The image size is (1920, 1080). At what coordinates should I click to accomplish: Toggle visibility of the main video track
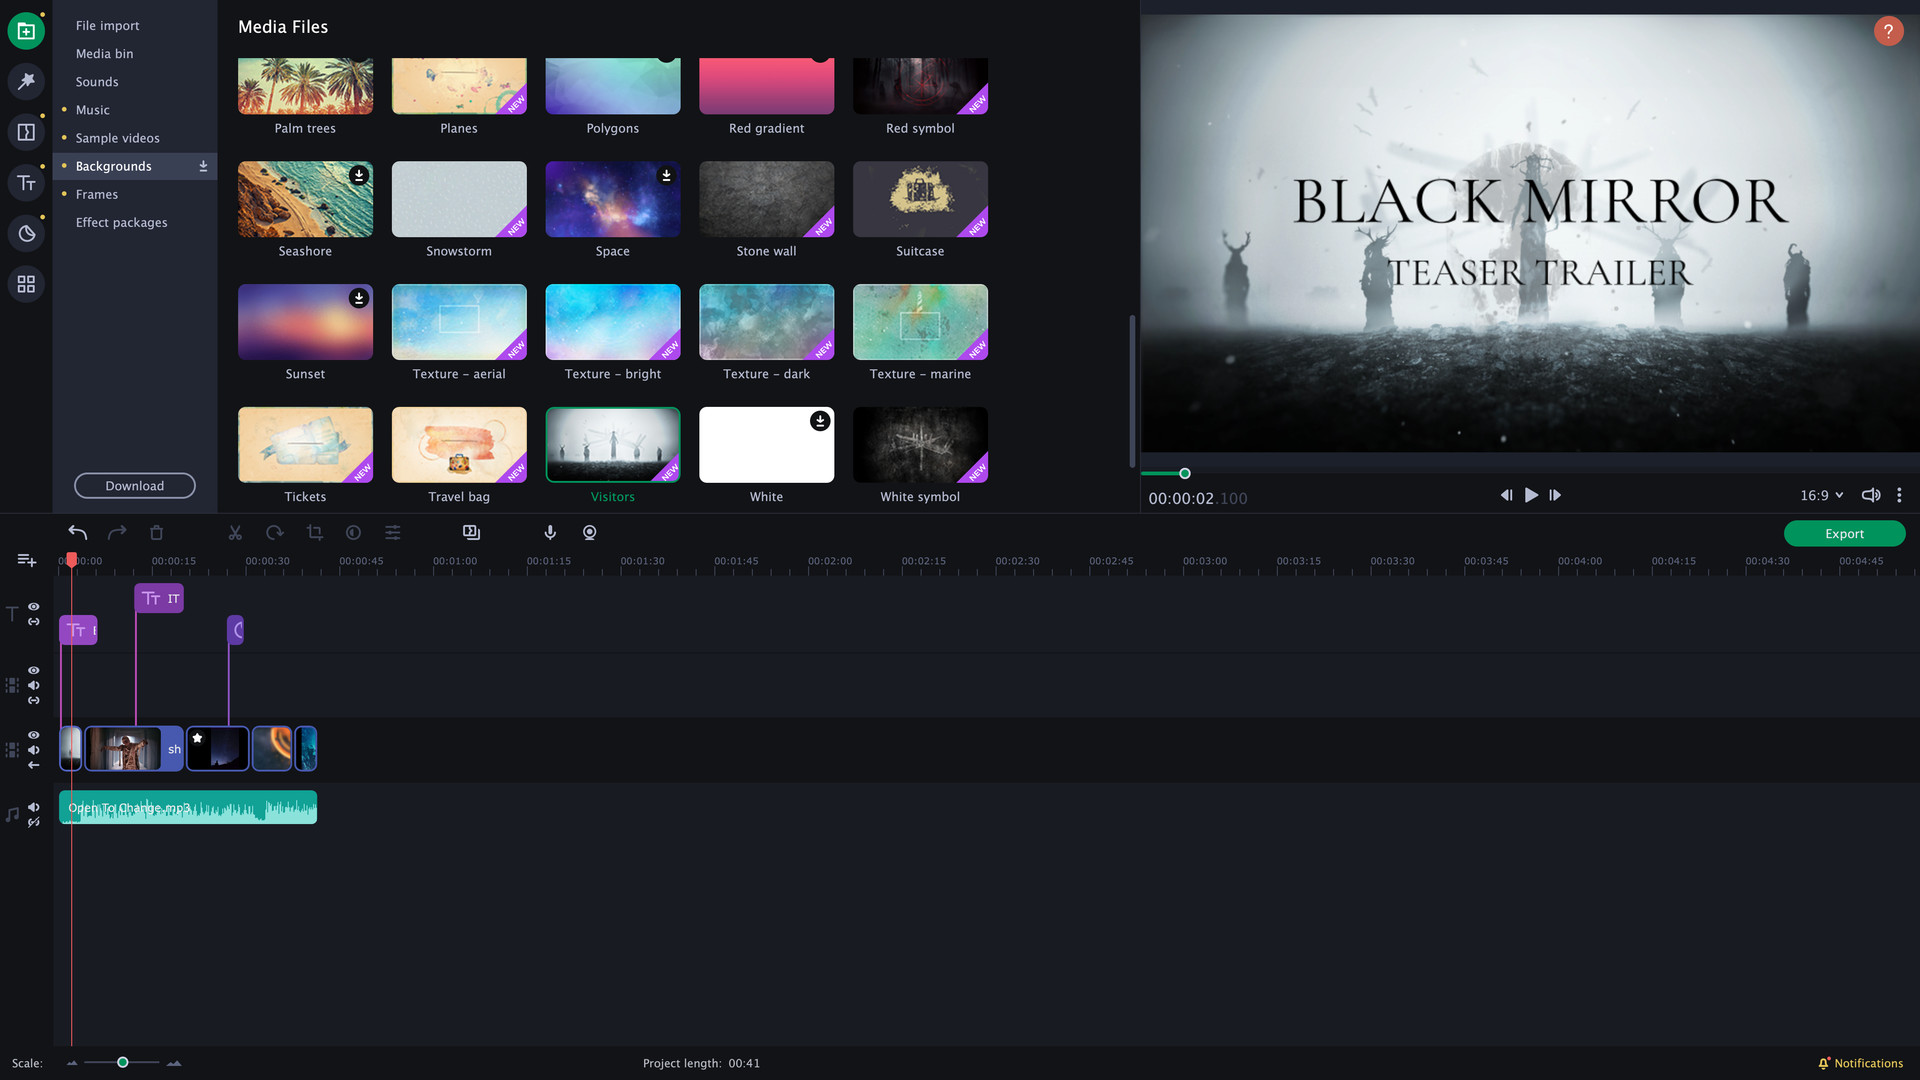(x=33, y=735)
